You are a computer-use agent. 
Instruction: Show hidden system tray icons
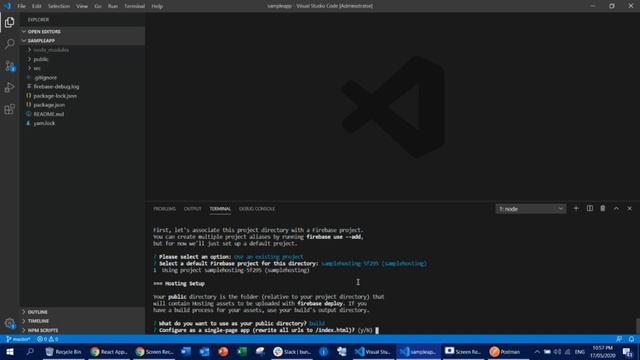[537, 352]
